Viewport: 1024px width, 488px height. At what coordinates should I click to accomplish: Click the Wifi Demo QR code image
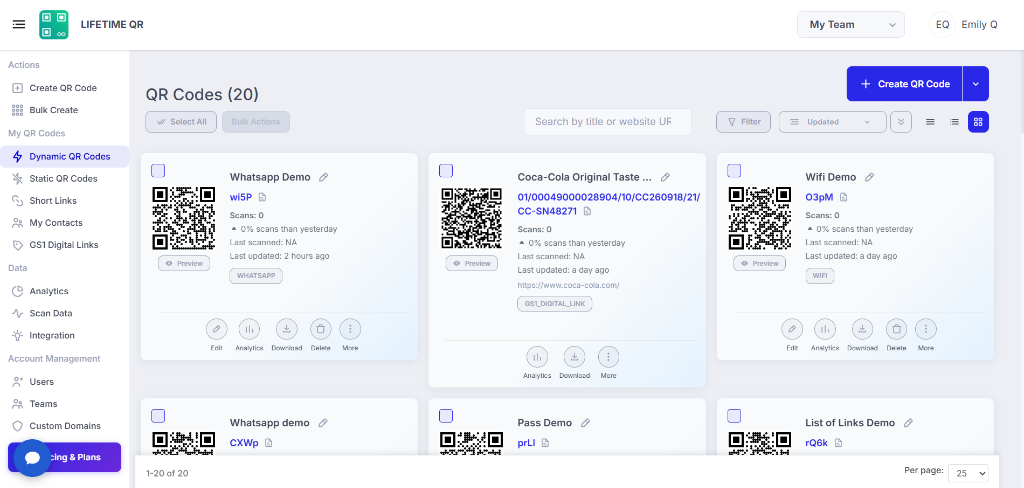pyautogui.click(x=760, y=218)
